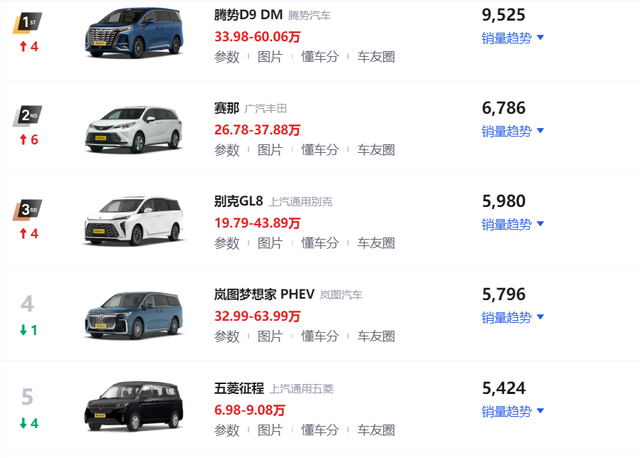
Task: Open 参数 for 腾势D9 DM
Action: [x=227, y=57]
